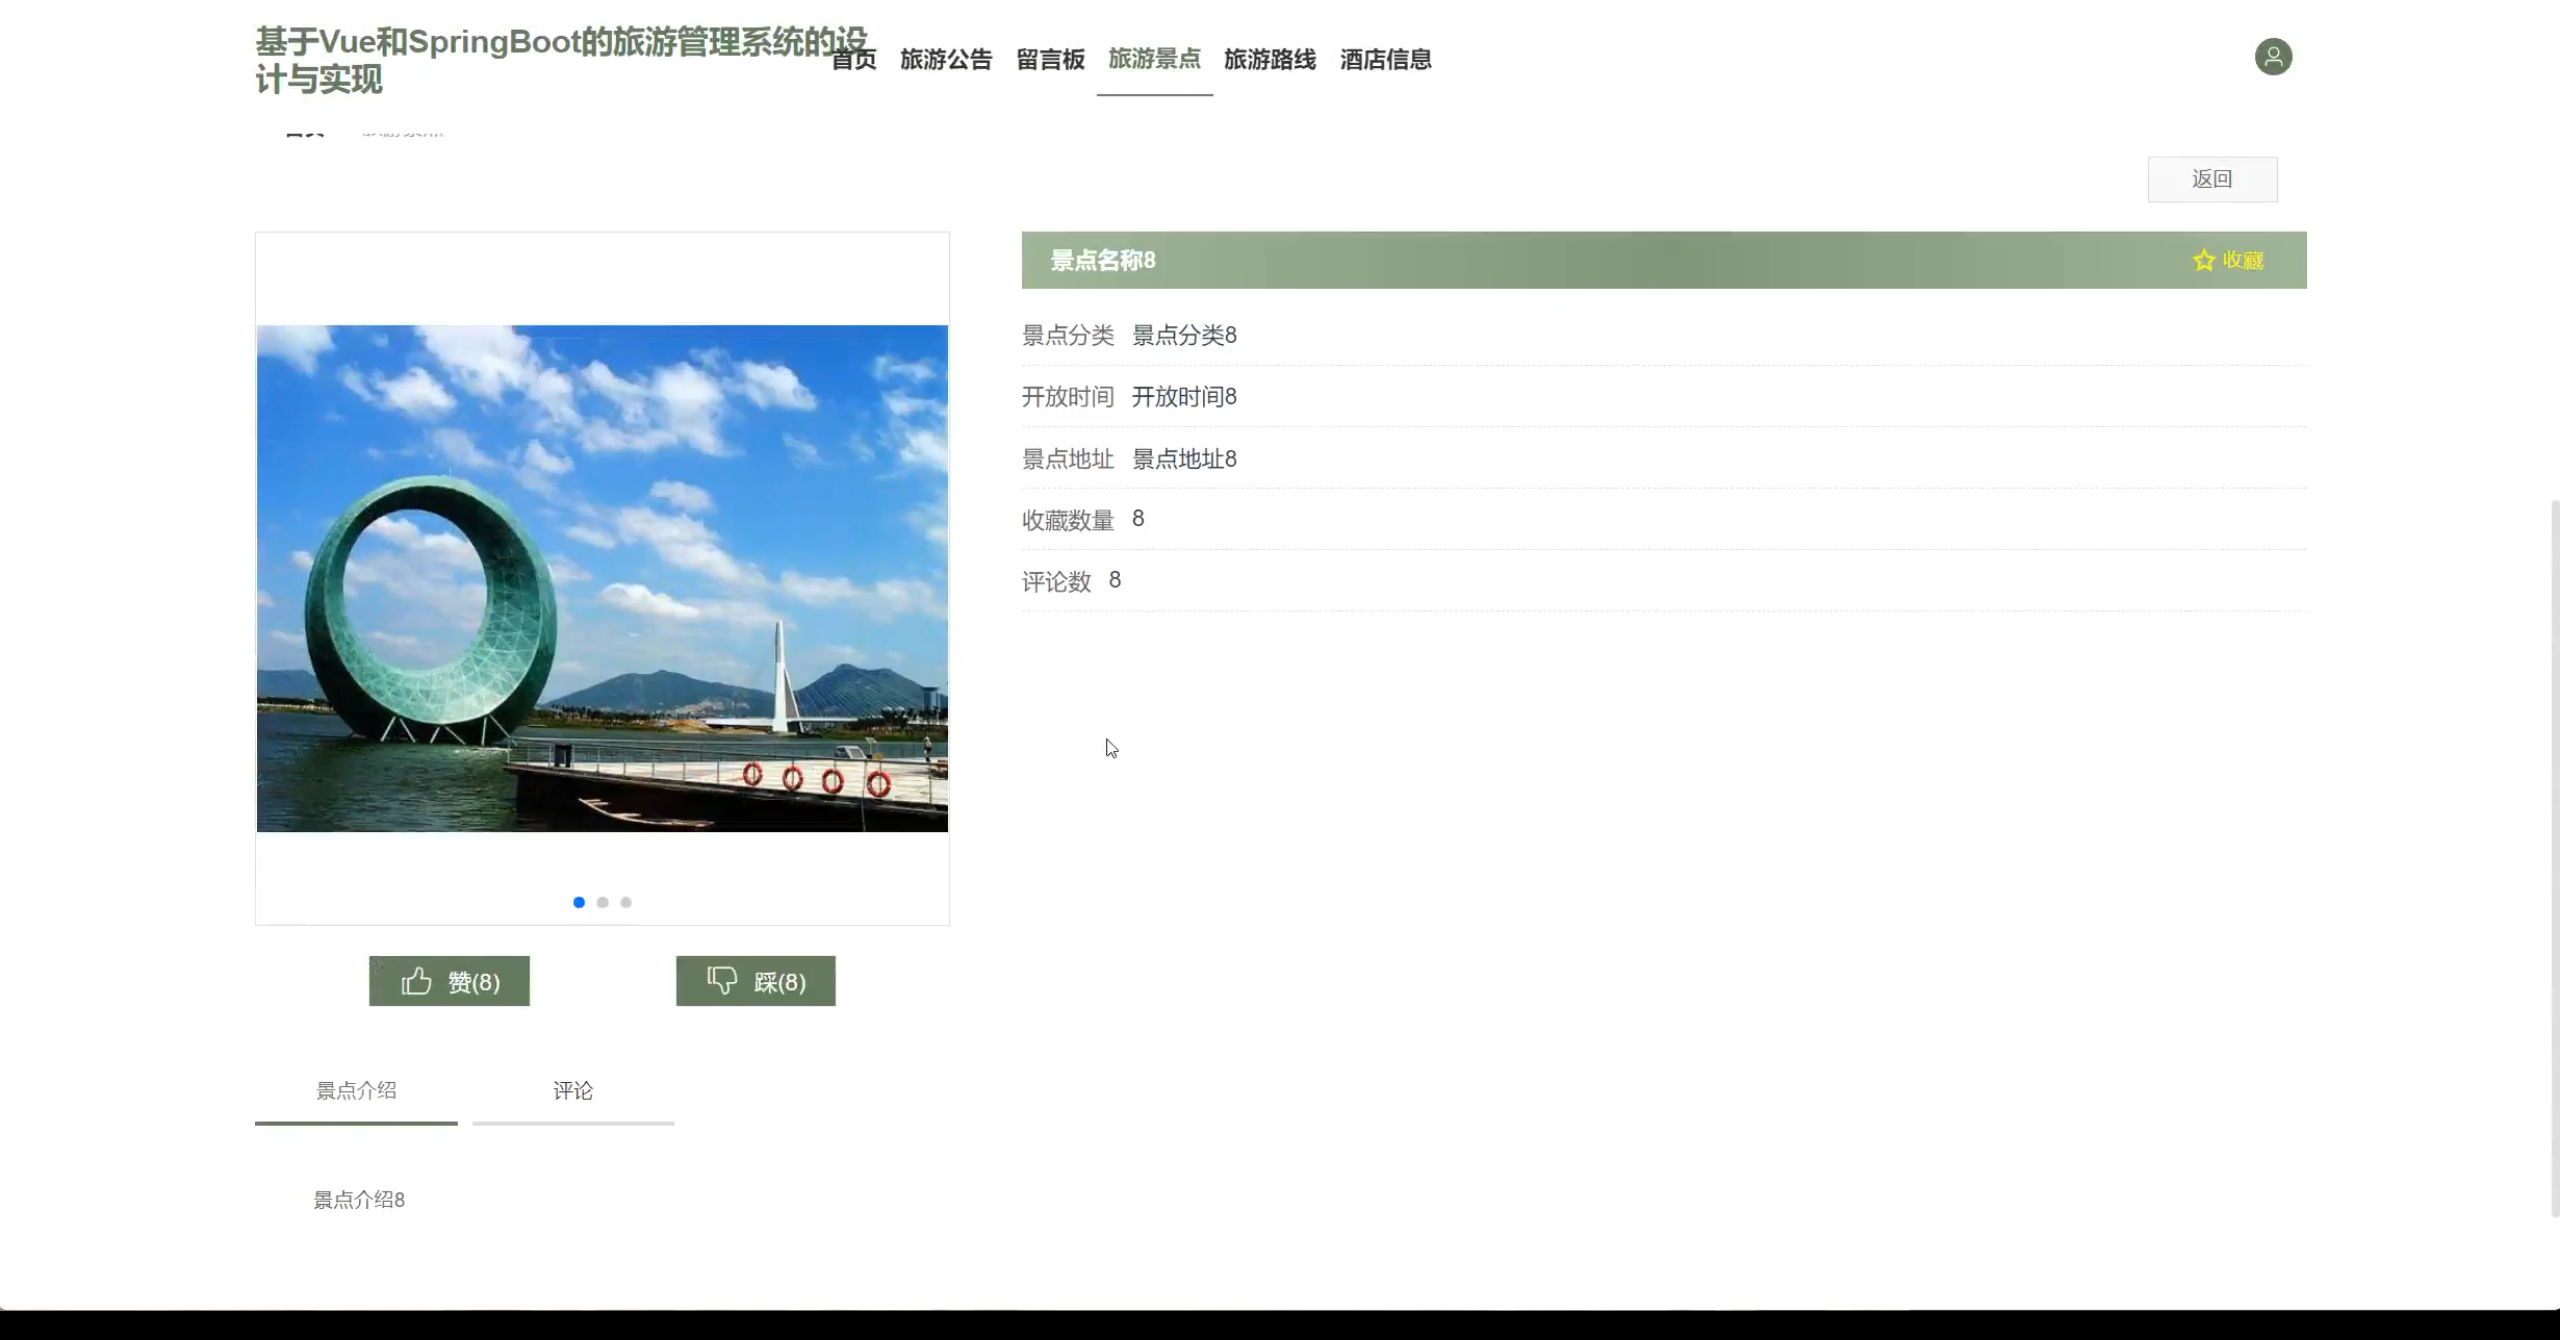Select the third carousel indicator dot
2560x1340 pixels.
tap(626, 901)
